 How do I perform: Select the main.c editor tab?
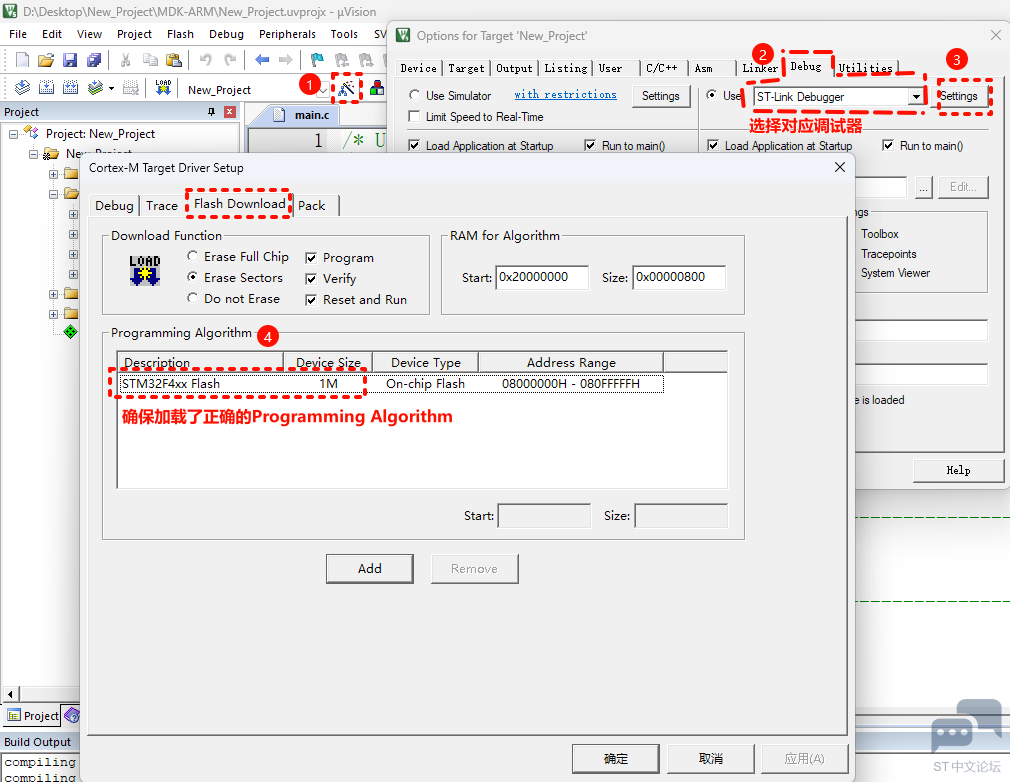[x=304, y=115]
